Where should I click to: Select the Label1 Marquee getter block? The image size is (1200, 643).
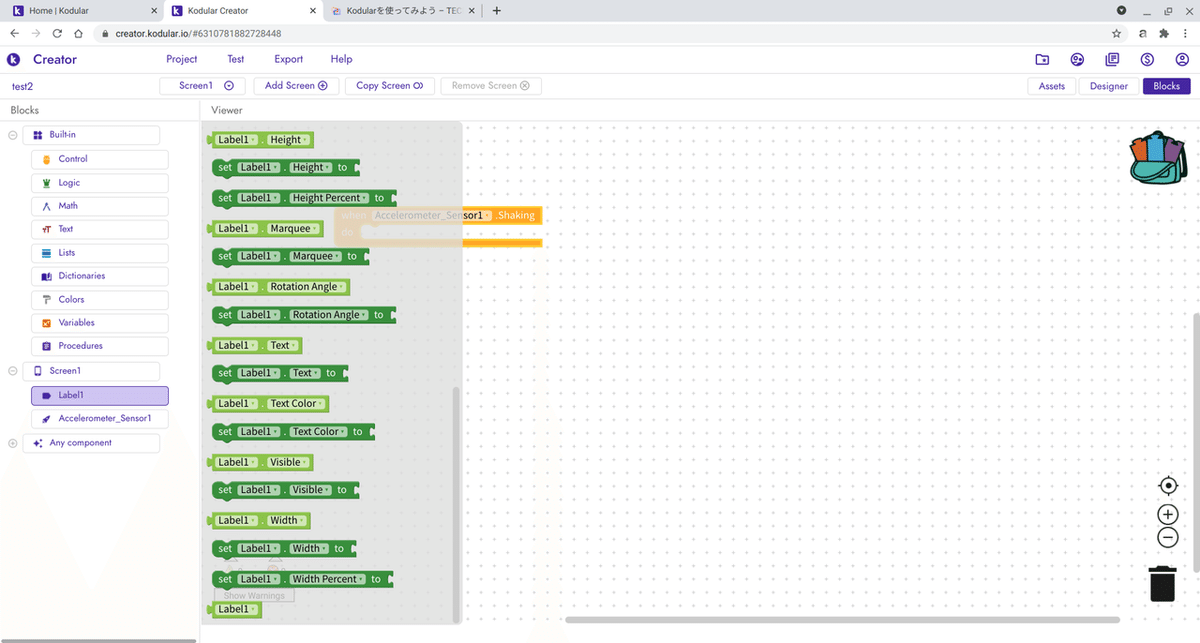pos(264,229)
